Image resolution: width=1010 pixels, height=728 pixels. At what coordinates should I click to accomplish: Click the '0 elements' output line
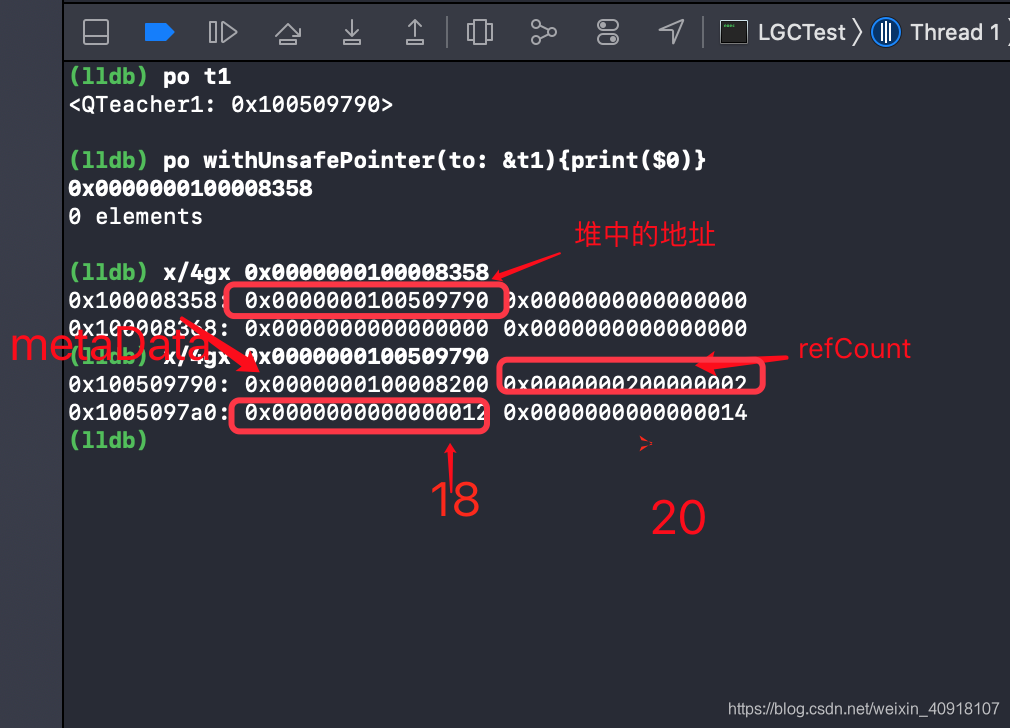click(135, 216)
